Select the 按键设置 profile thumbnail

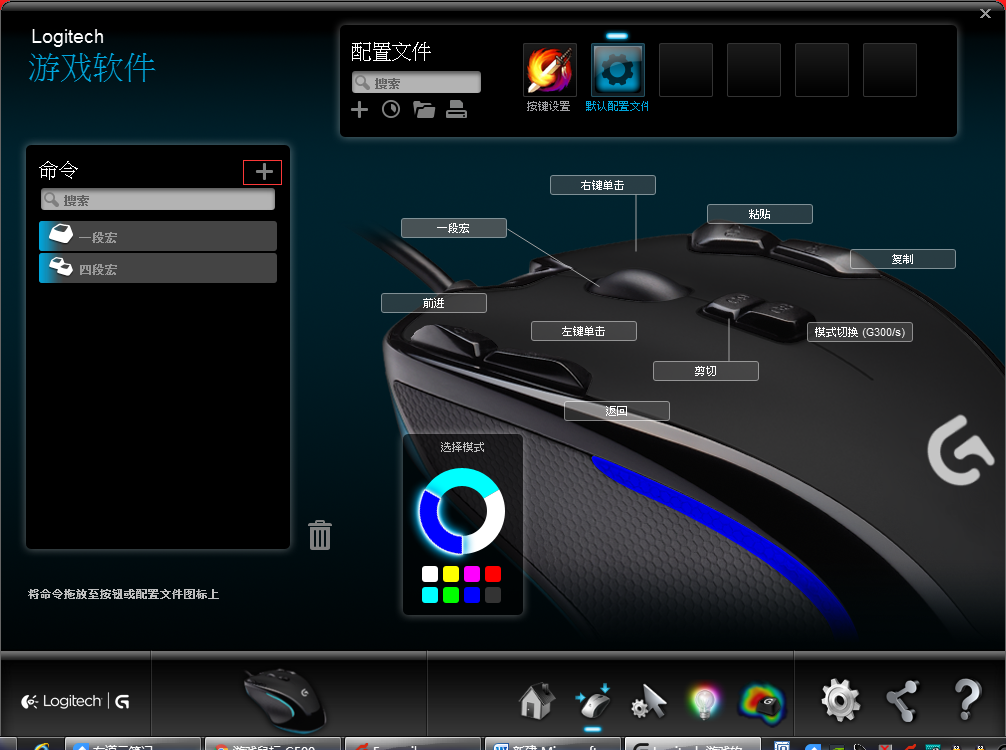pyautogui.click(x=550, y=70)
